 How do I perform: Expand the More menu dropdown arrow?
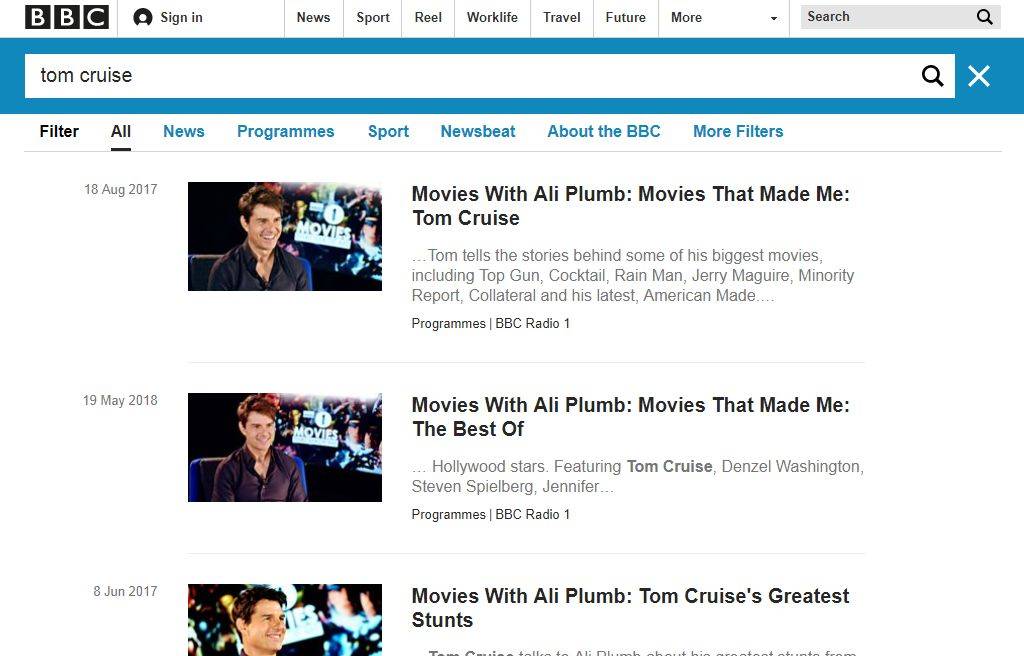pyautogui.click(x=774, y=18)
